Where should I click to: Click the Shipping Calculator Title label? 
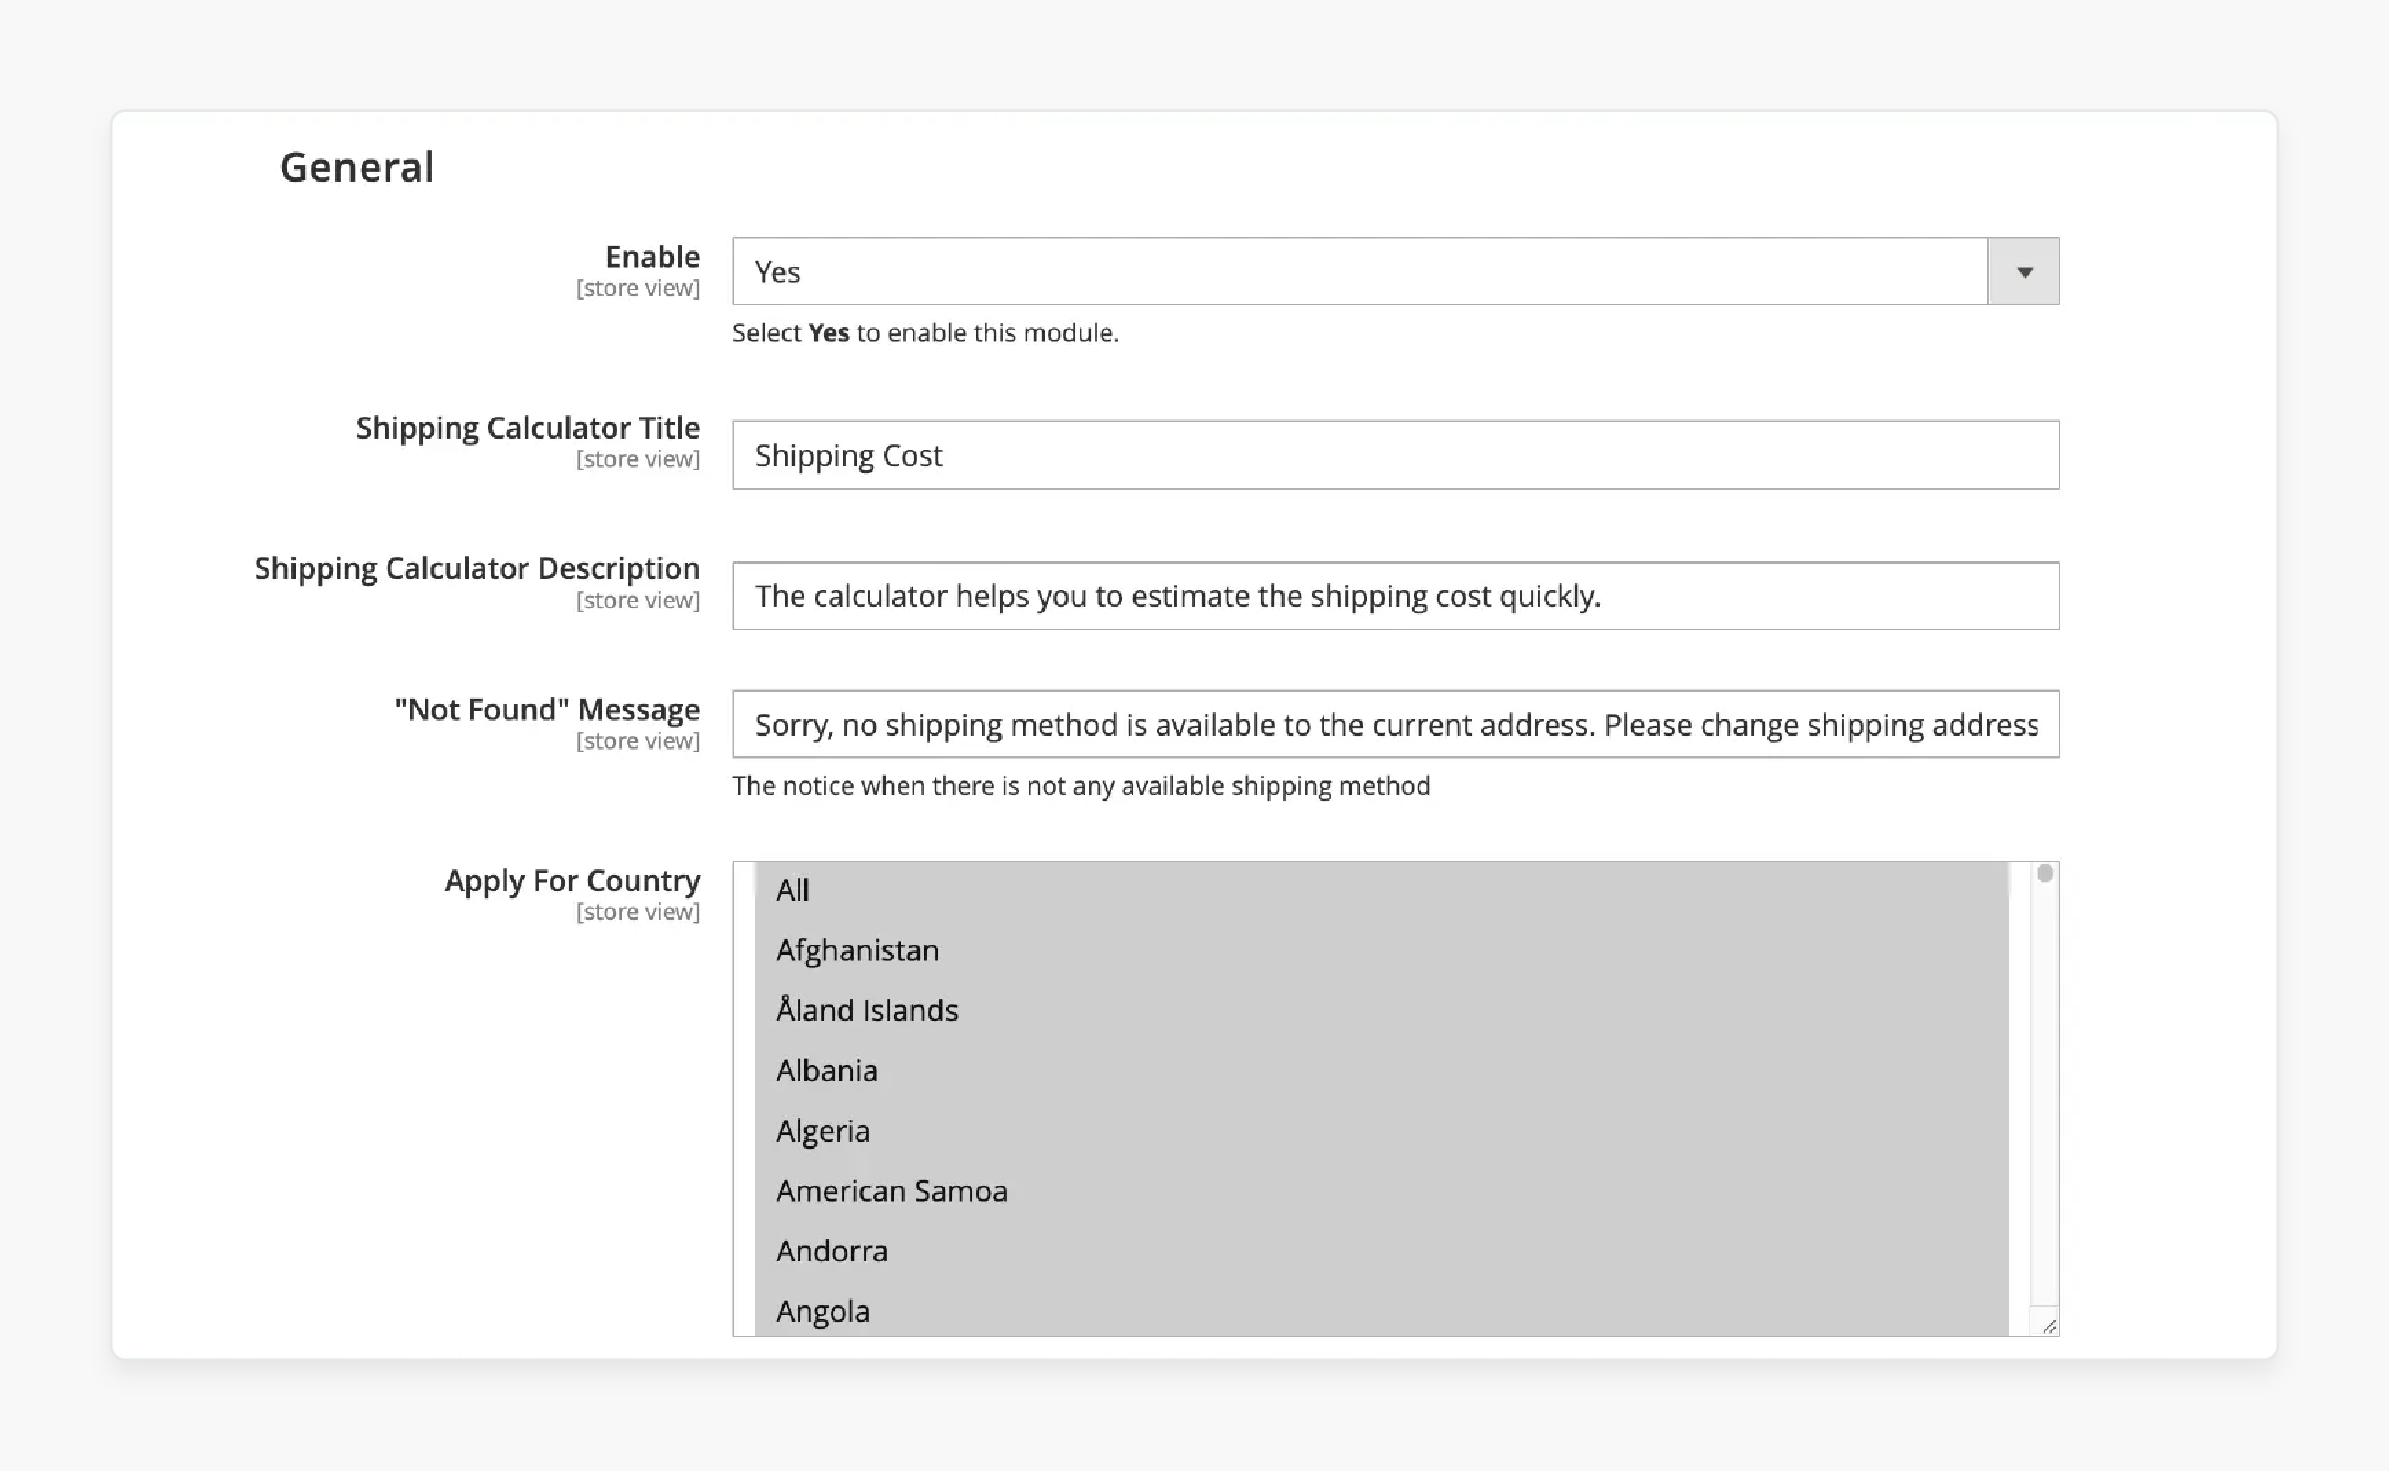(x=528, y=428)
